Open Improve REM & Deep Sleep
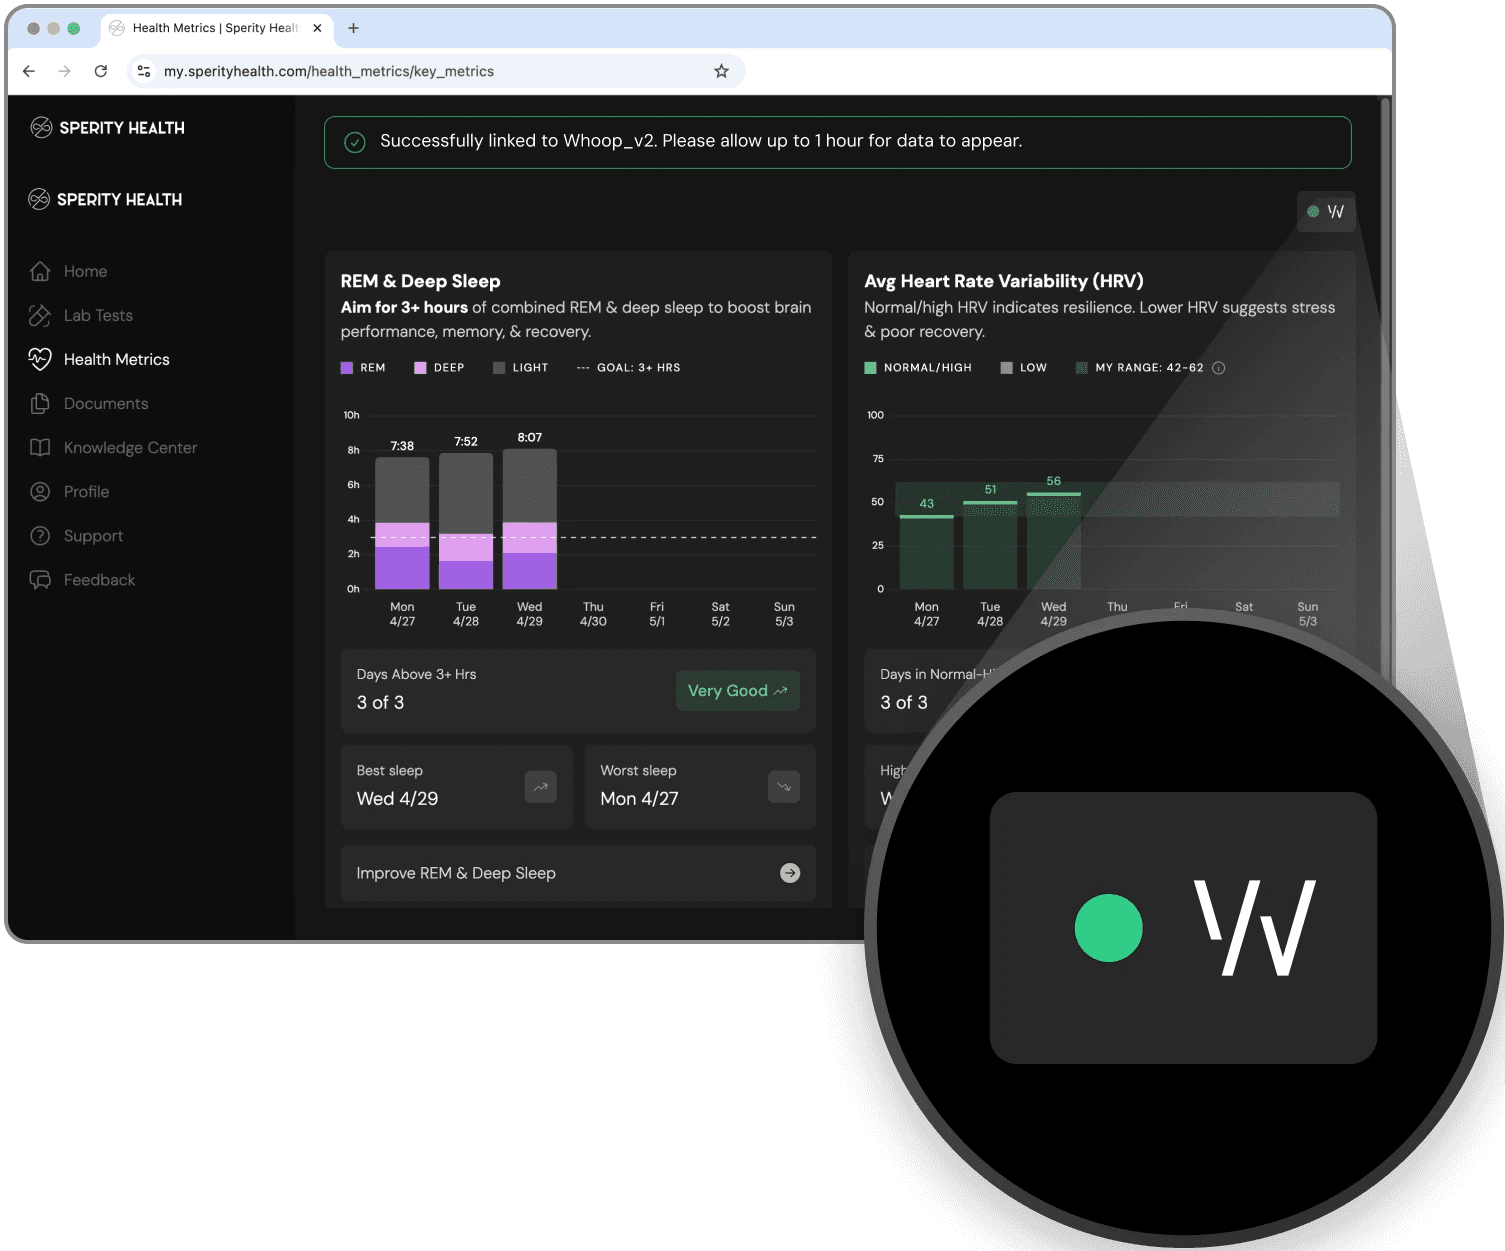 point(578,873)
